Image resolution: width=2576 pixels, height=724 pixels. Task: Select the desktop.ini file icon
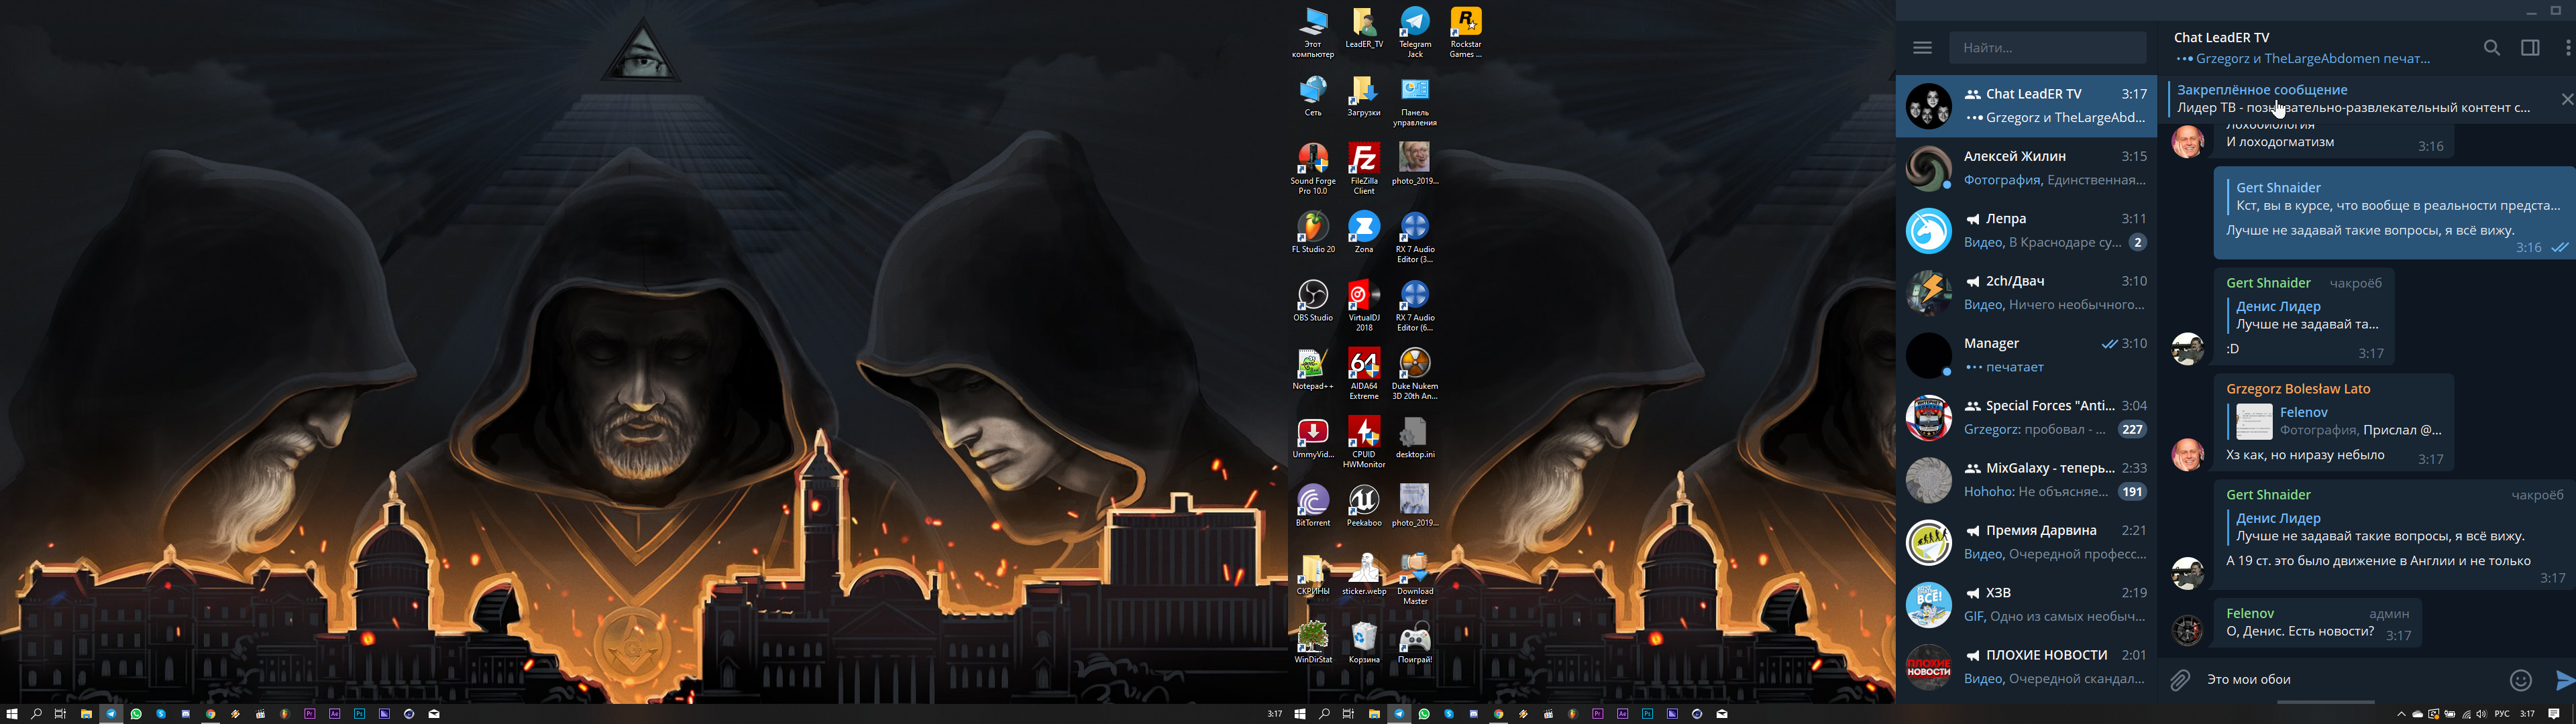click(1415, 438)
